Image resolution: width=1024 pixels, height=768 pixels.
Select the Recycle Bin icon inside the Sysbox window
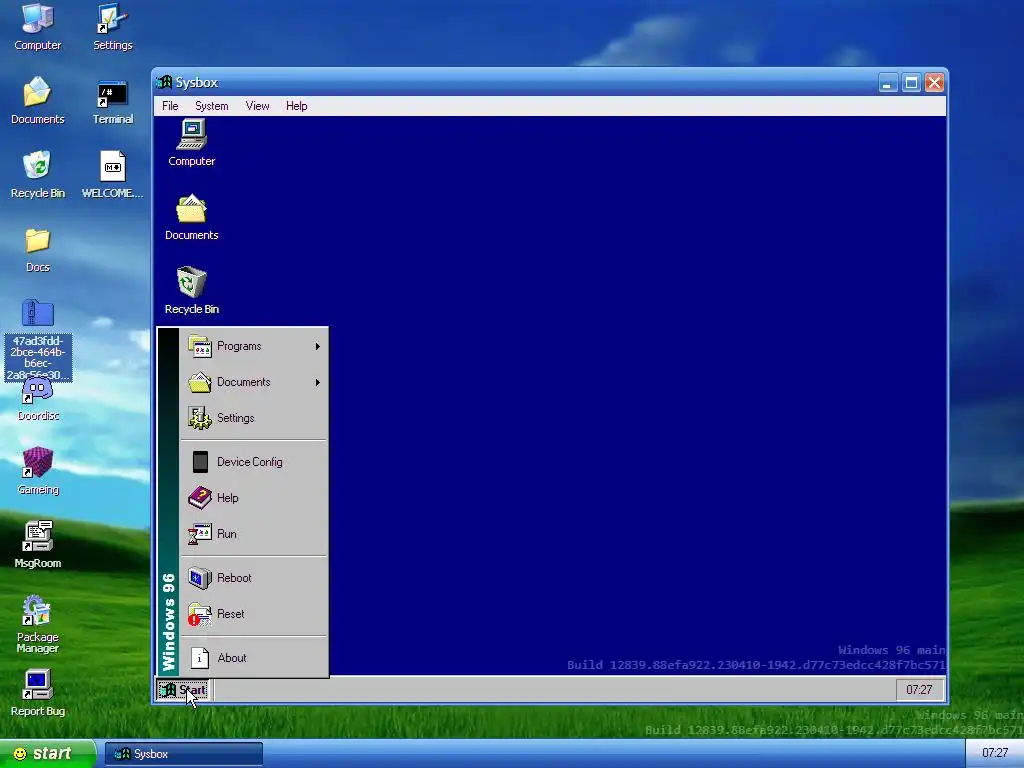pos(191,291)
